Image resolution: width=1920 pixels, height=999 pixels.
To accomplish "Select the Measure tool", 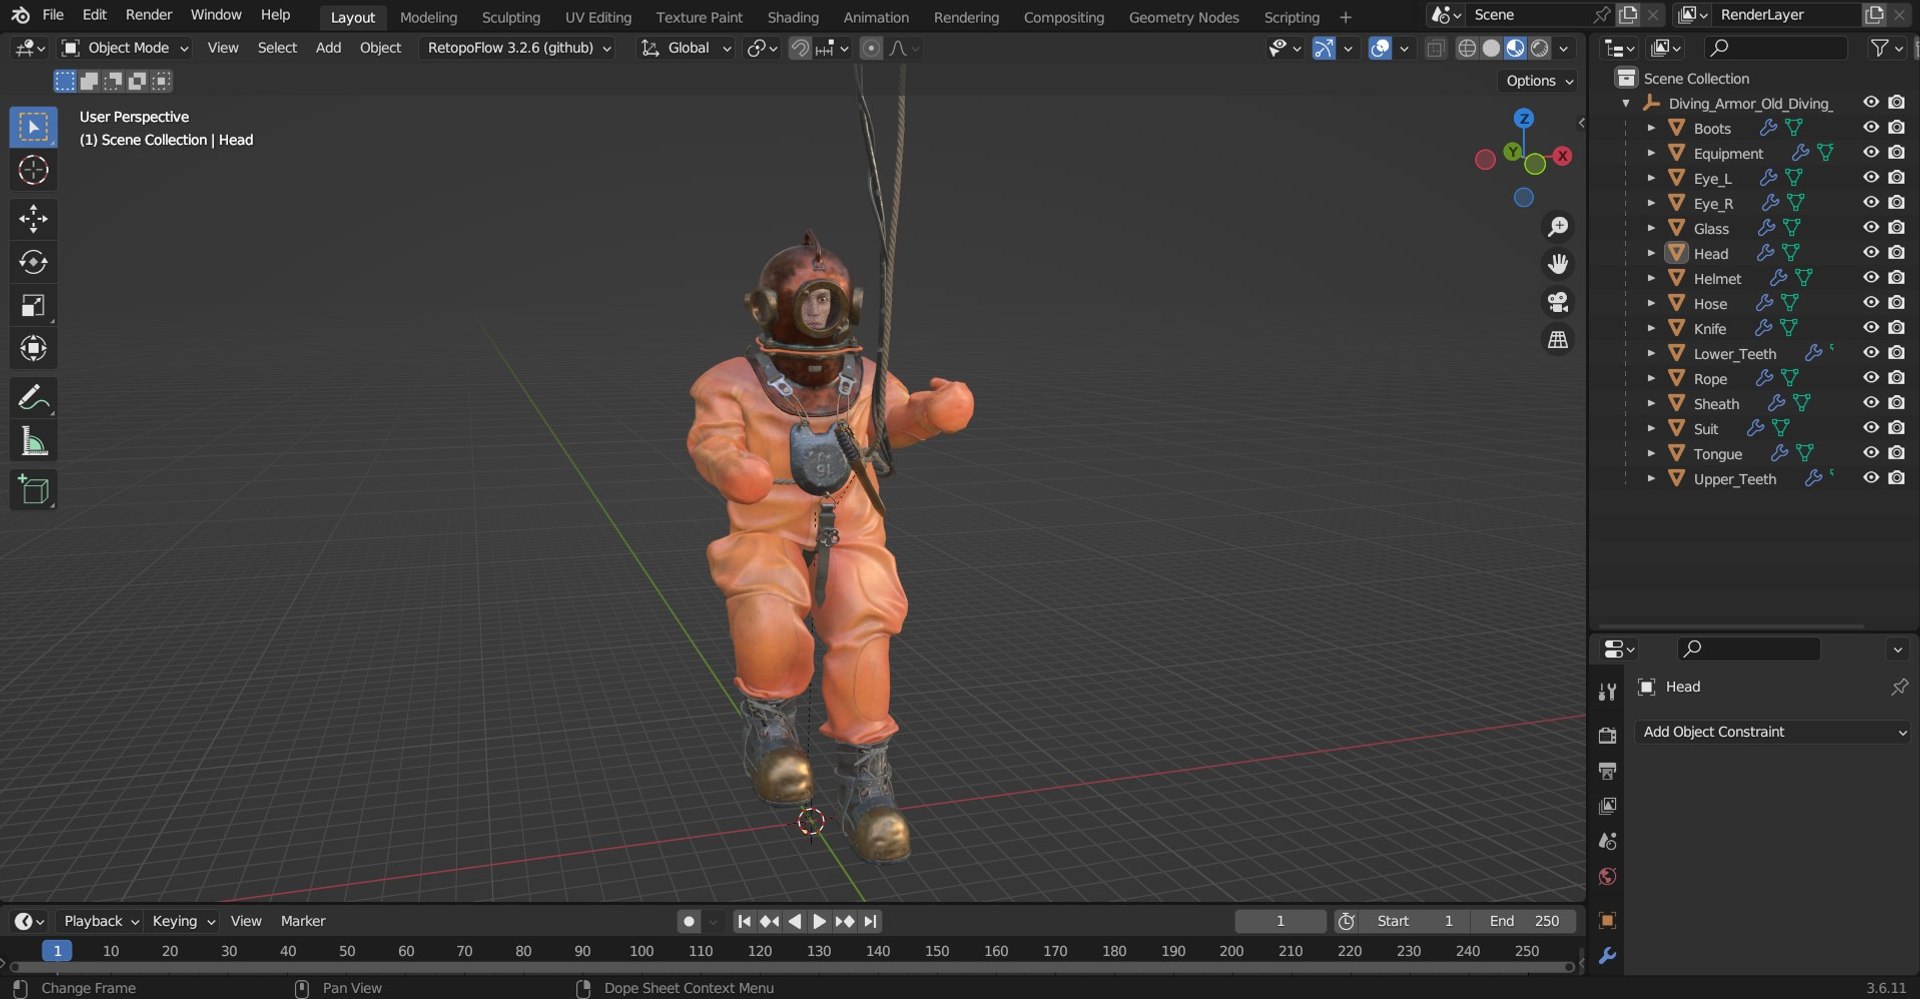I will click(33, 441).
